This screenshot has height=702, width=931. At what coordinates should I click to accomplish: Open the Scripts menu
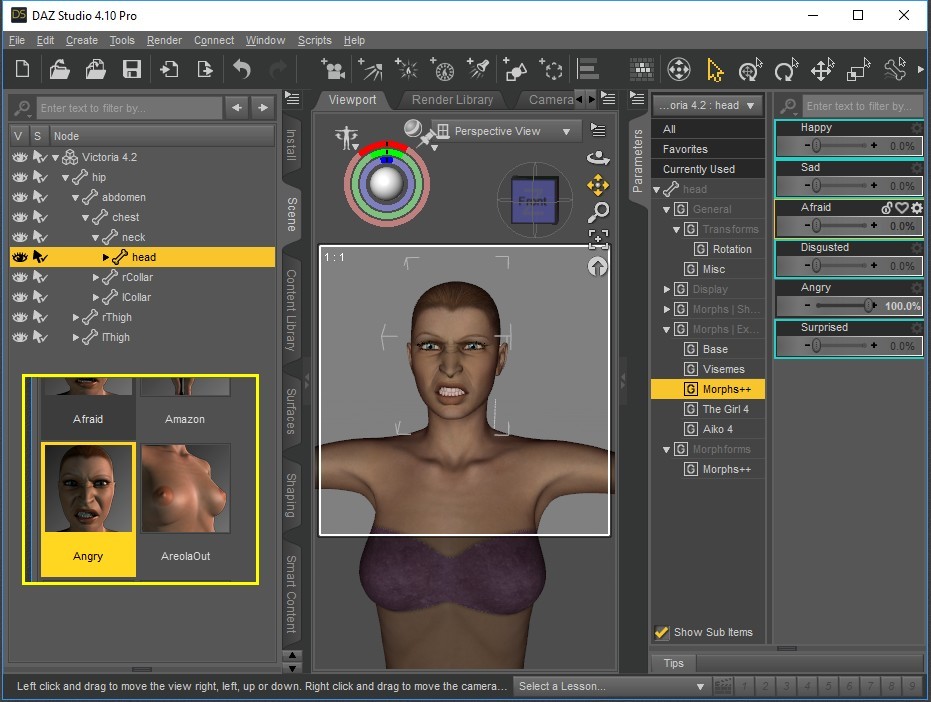[x=315, y=40]
